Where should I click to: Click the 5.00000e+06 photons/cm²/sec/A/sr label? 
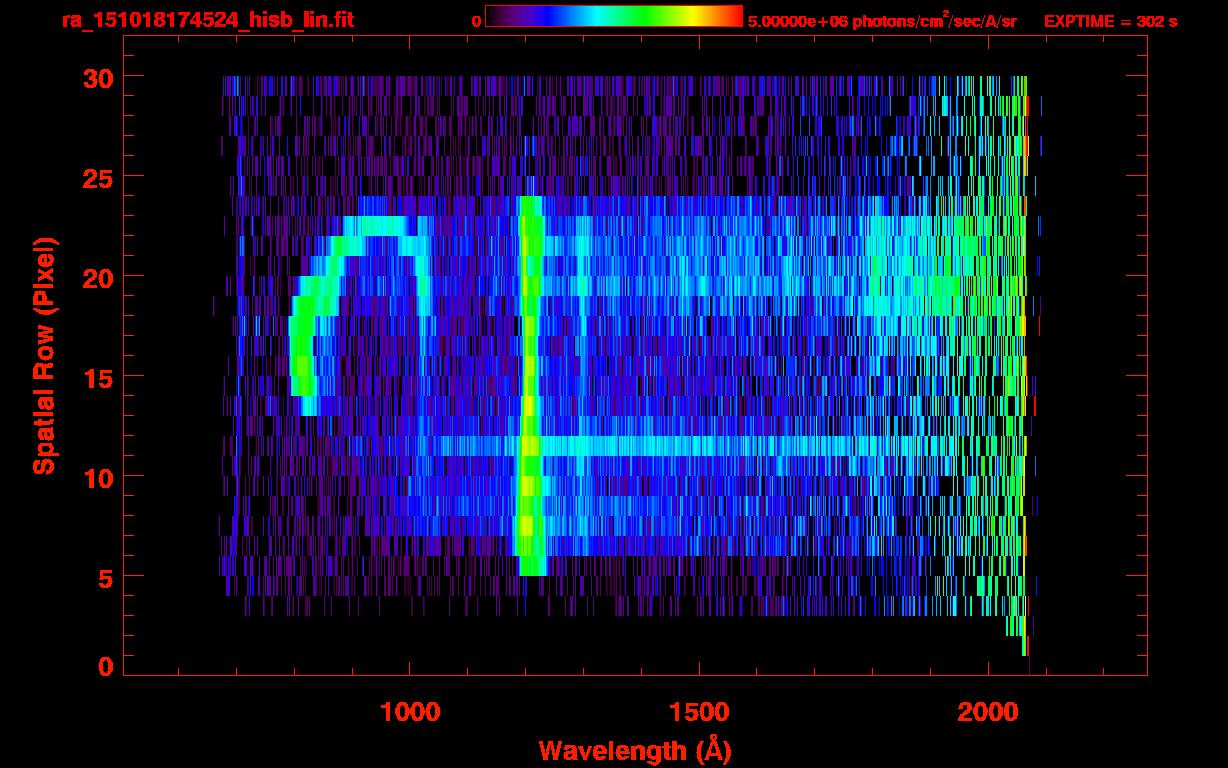pyautogui.click(x=882, y=20)
